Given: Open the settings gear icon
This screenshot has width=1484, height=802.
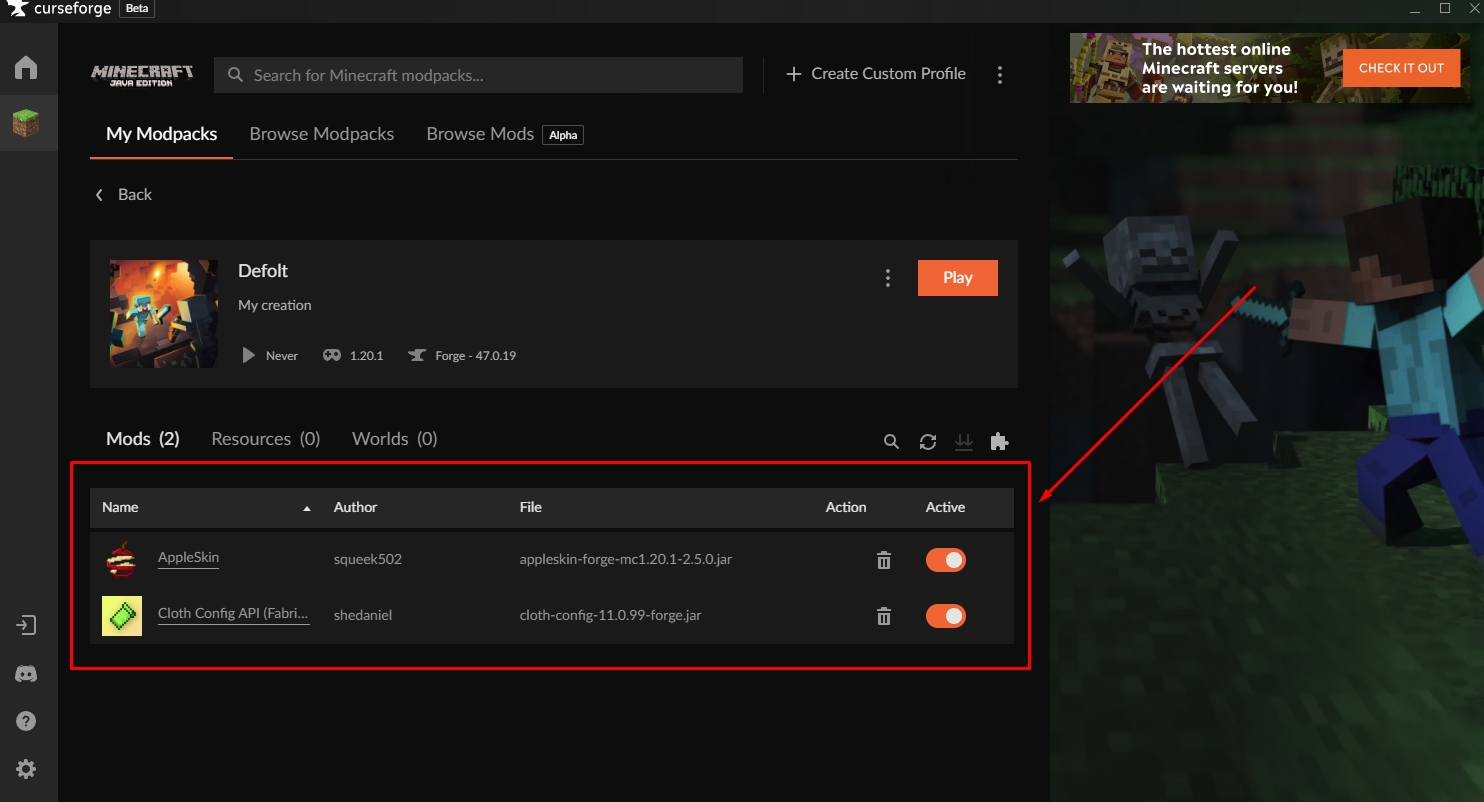Looking at the screenshot, I should pyautogui.click(x=26, y=769).
